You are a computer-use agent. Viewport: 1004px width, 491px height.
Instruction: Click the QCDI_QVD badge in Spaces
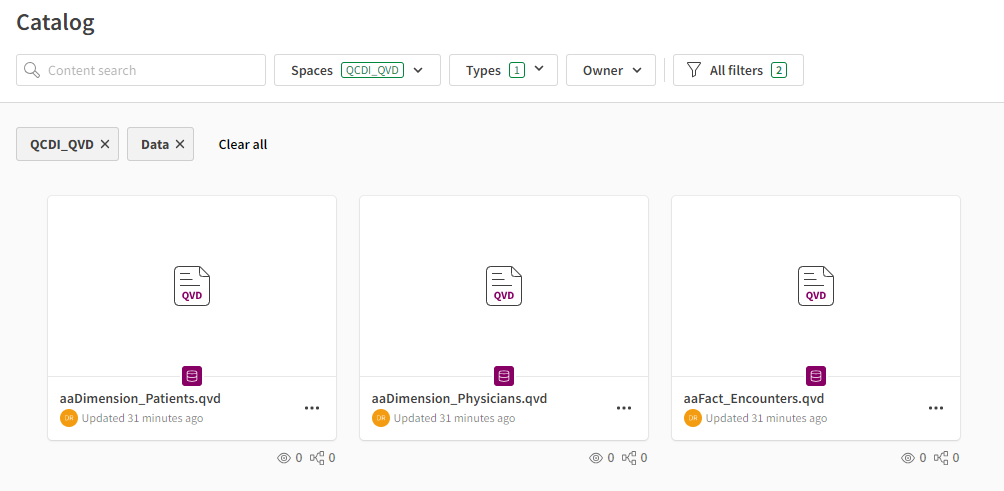click(x=373, y=70)
